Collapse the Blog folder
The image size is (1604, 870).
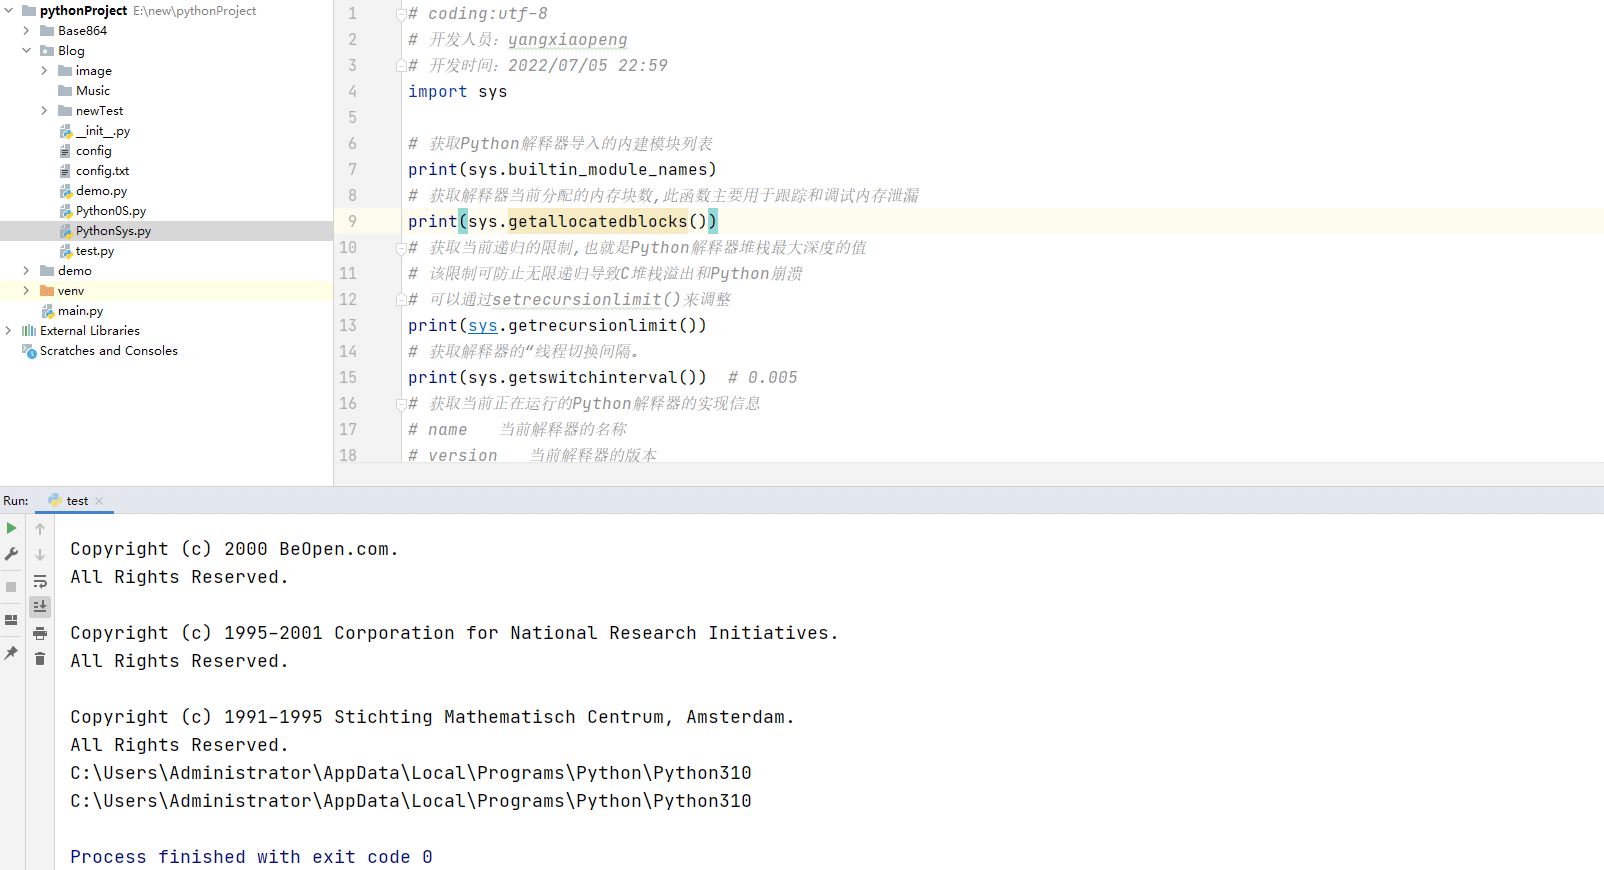coord(26,51)
